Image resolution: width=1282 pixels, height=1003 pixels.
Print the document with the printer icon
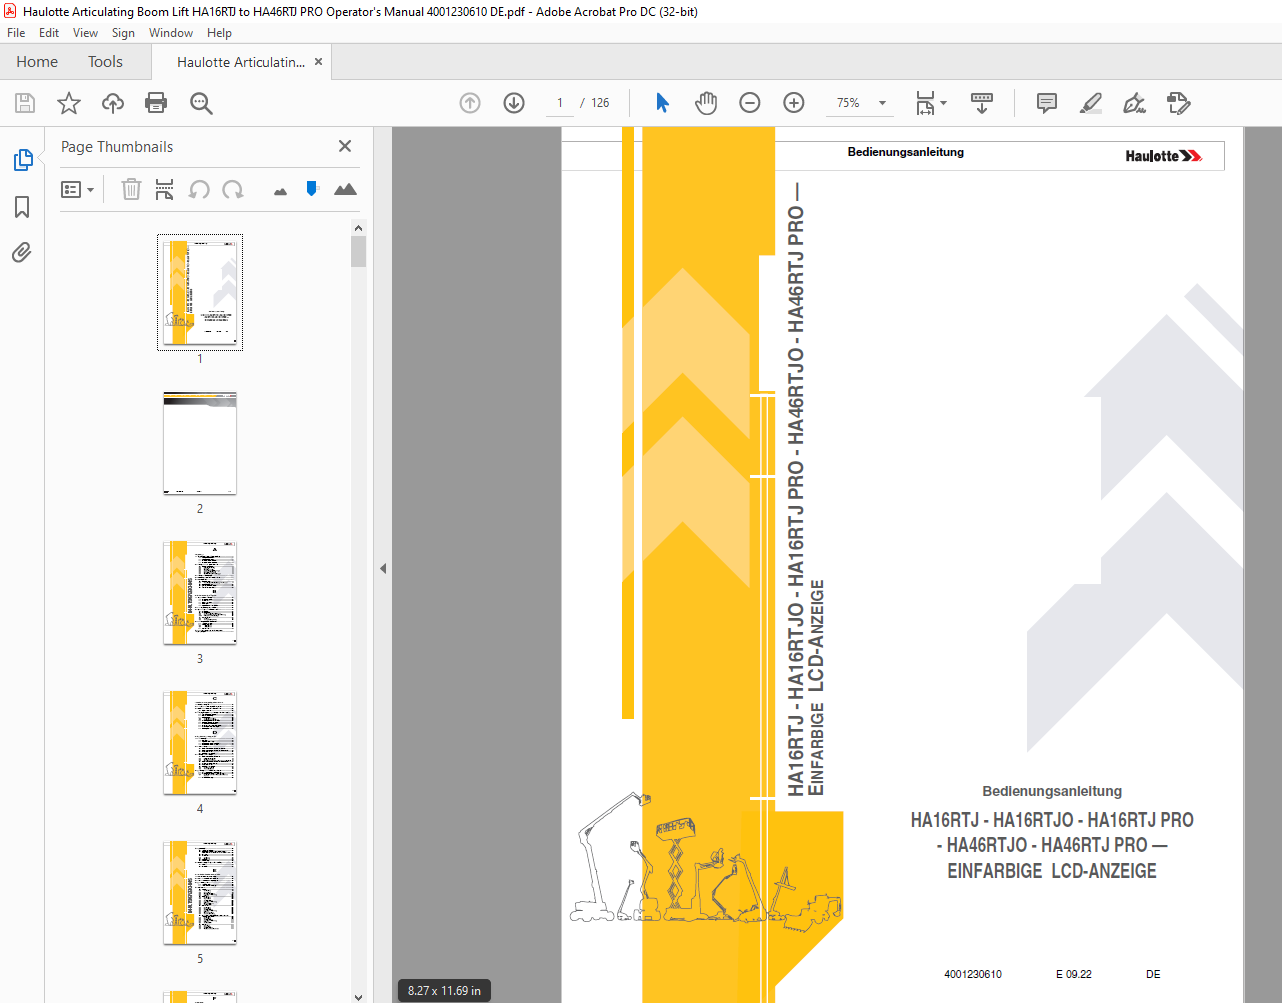(156, 103)
